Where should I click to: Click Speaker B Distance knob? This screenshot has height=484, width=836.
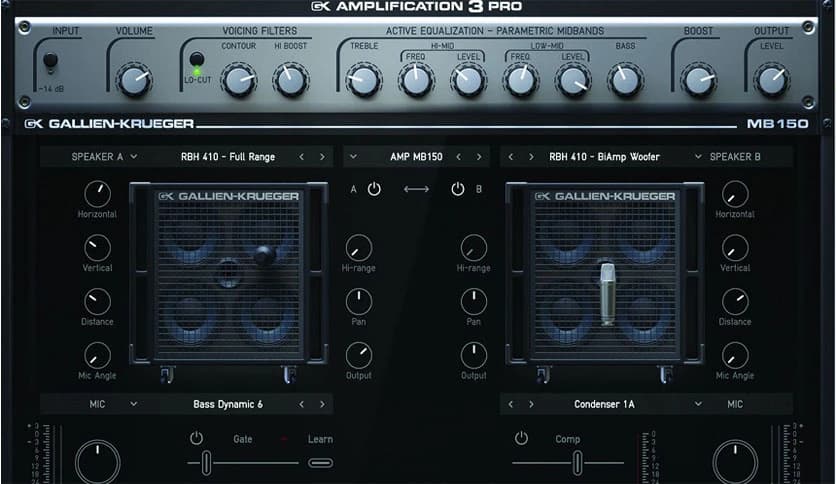pyautogui.click(x=735, y=302)
